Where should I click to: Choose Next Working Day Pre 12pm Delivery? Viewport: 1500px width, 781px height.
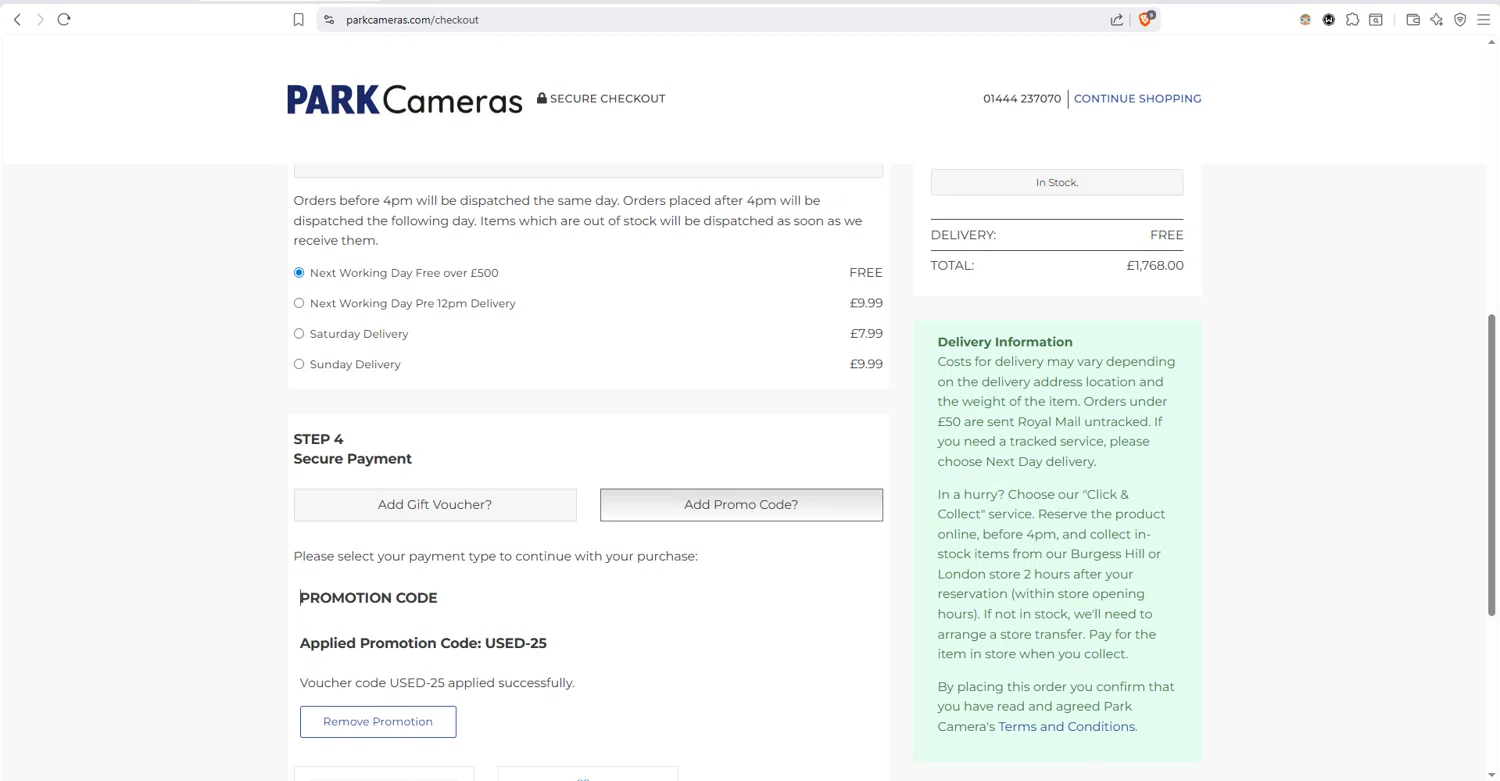[x=299, y=303]
